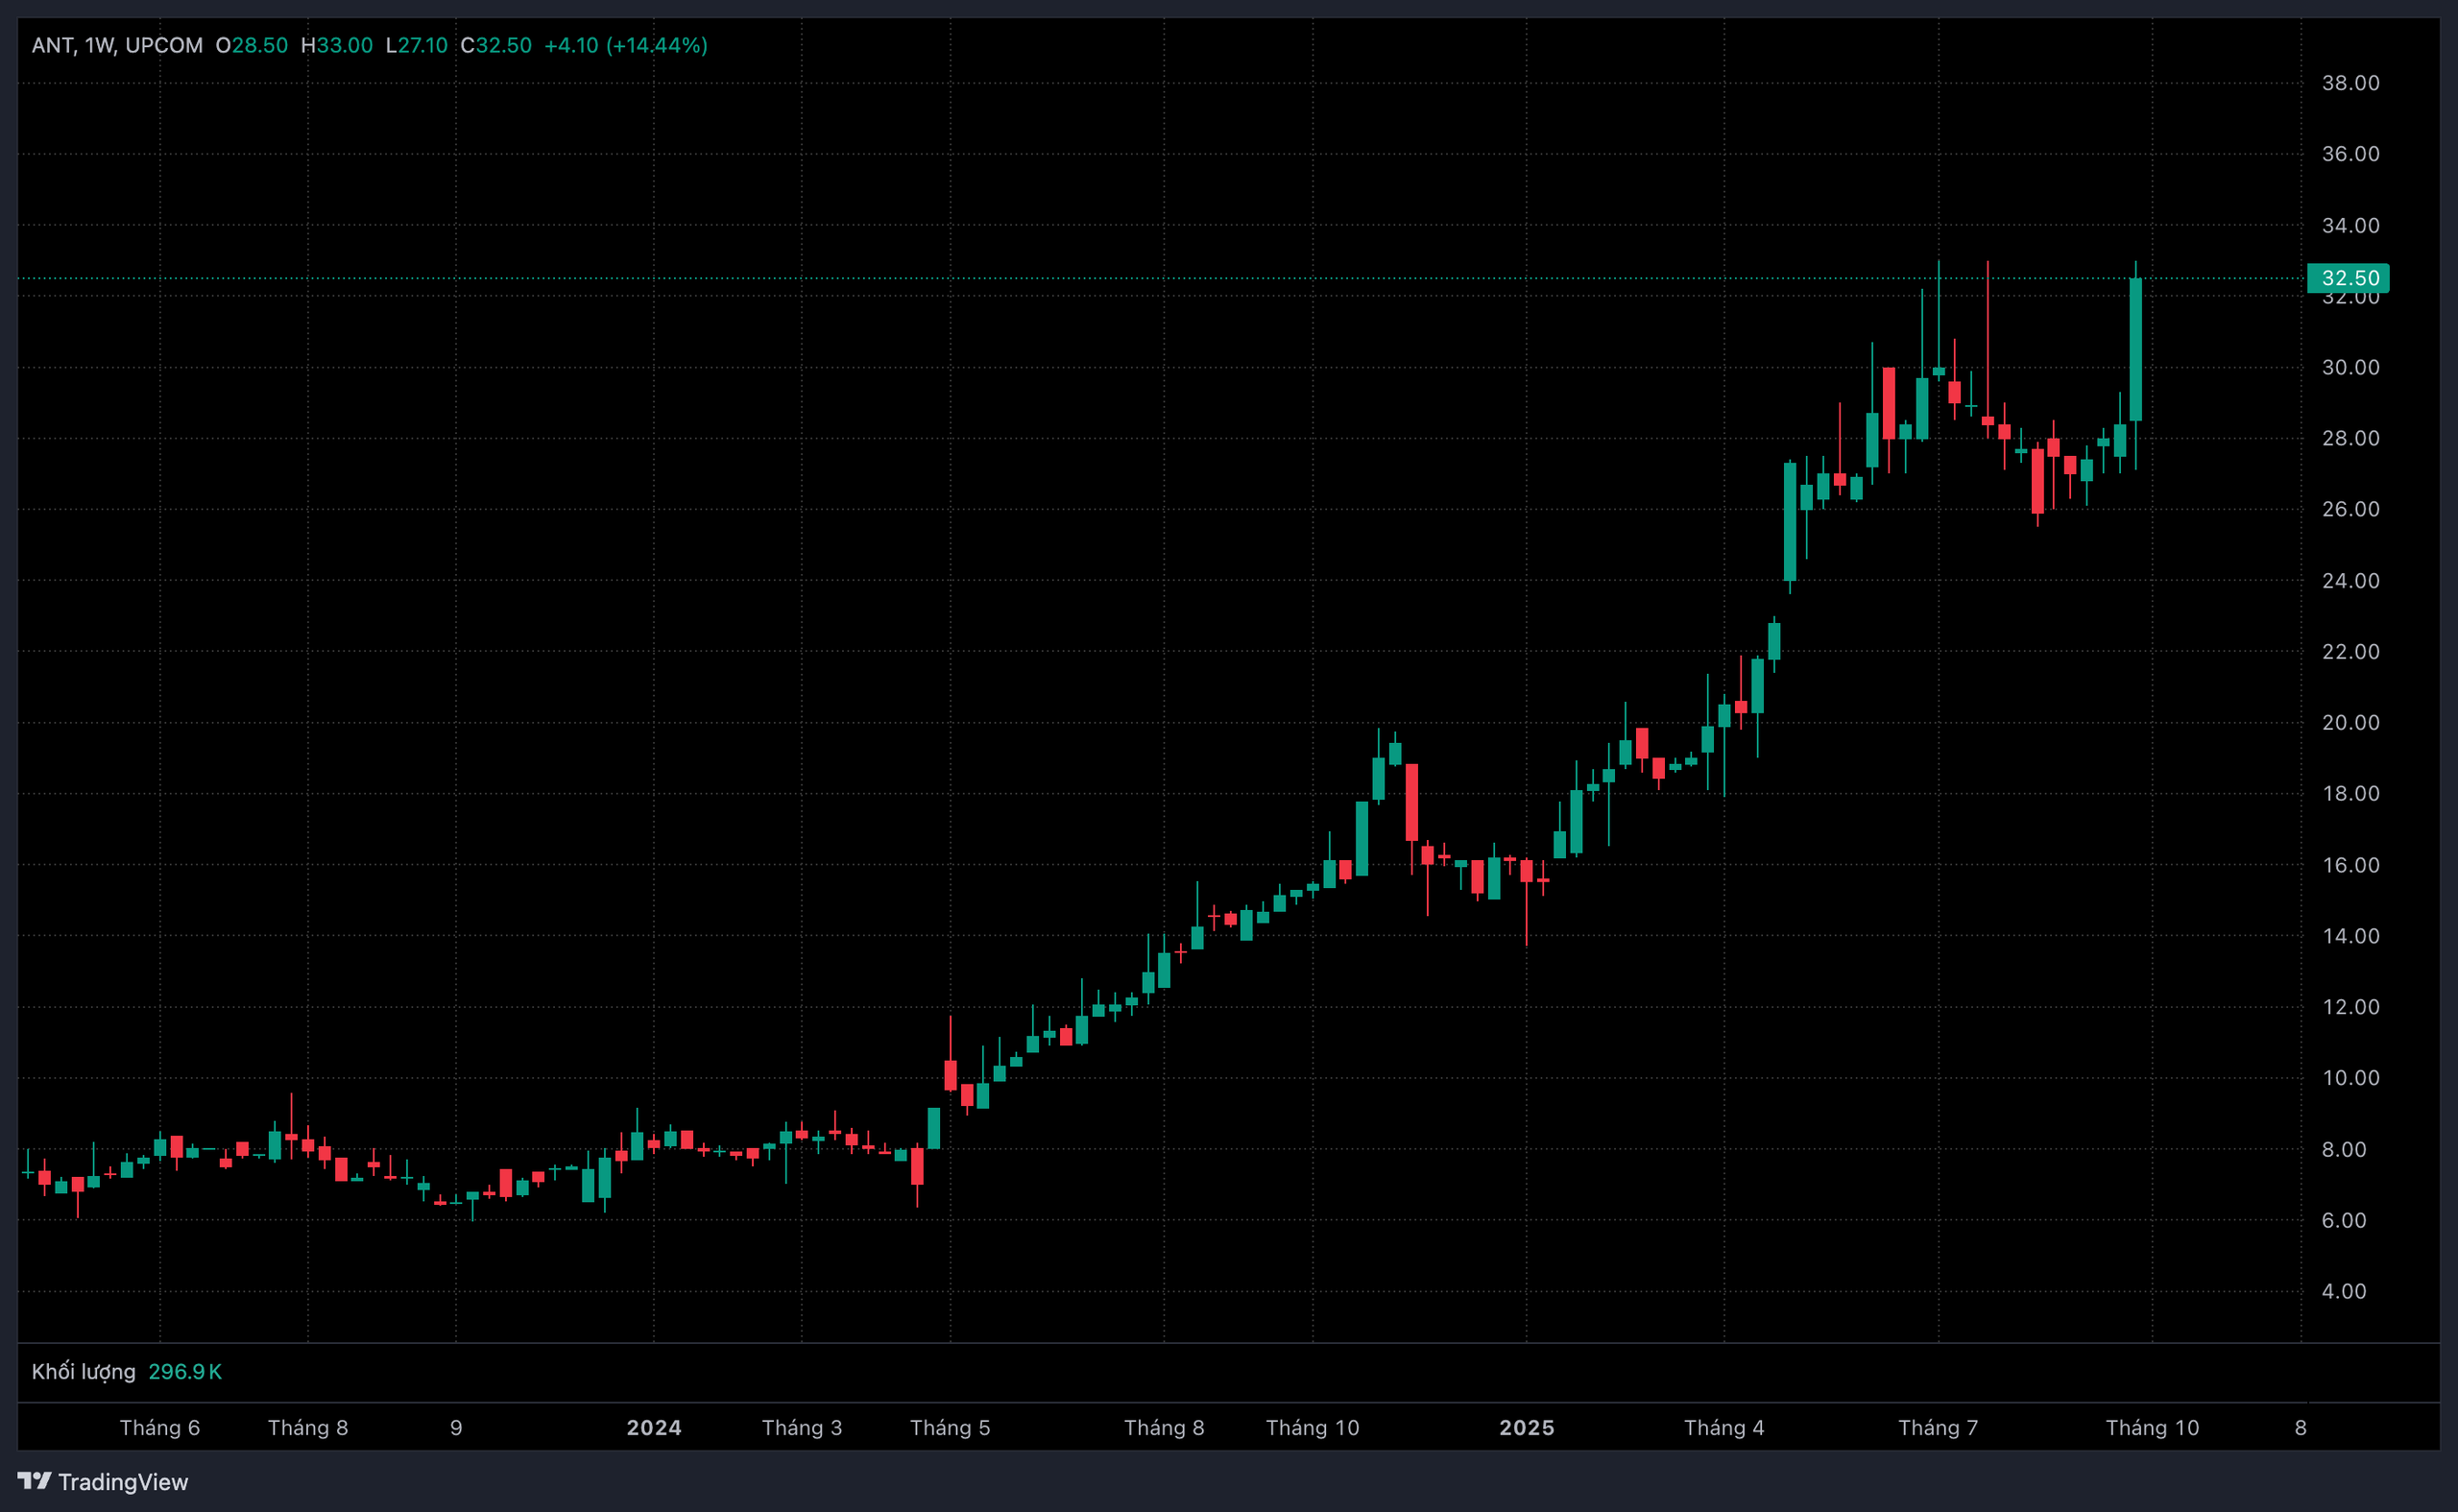2458x1512 pixels.
Task: Click the green 32.50 current price tag
Action: click(x=2348, y=278)
